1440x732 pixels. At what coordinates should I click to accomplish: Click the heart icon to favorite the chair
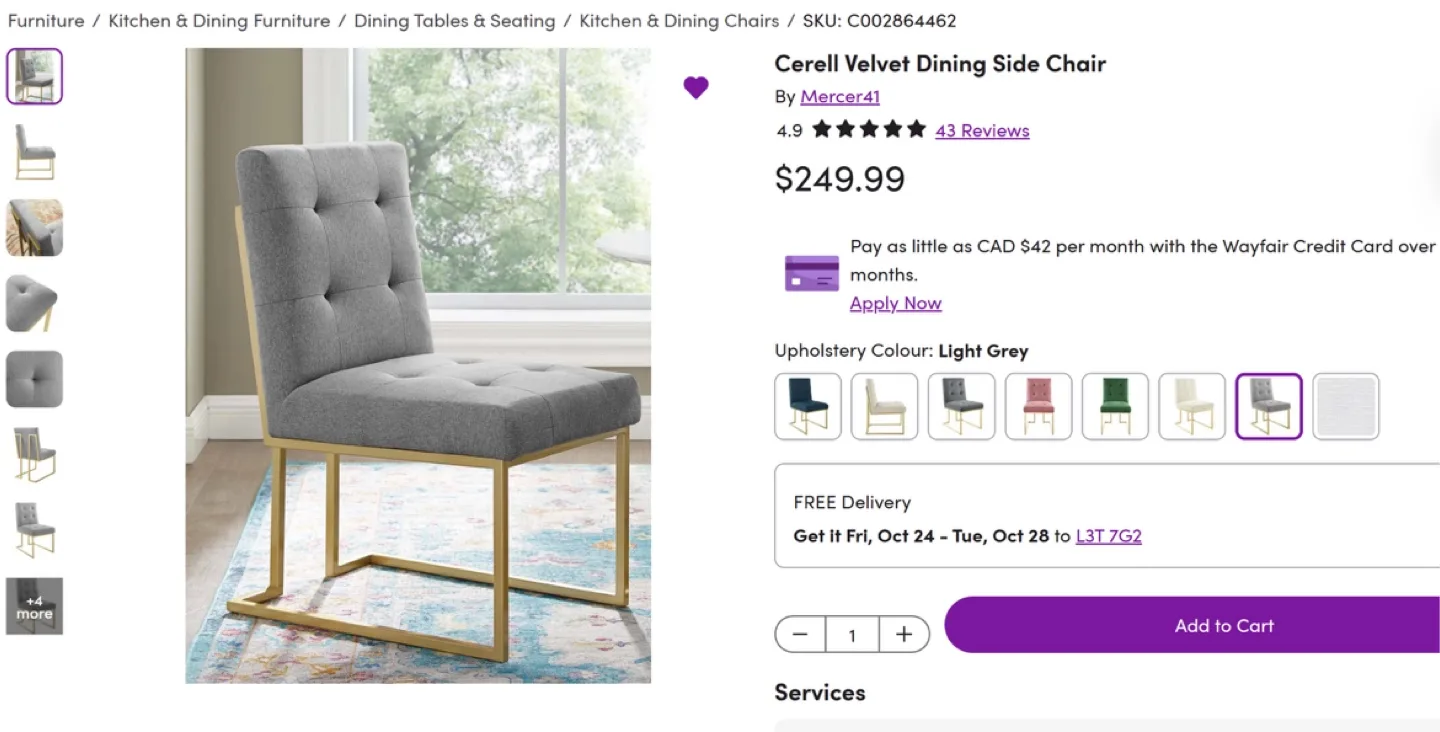click(696, 87)
